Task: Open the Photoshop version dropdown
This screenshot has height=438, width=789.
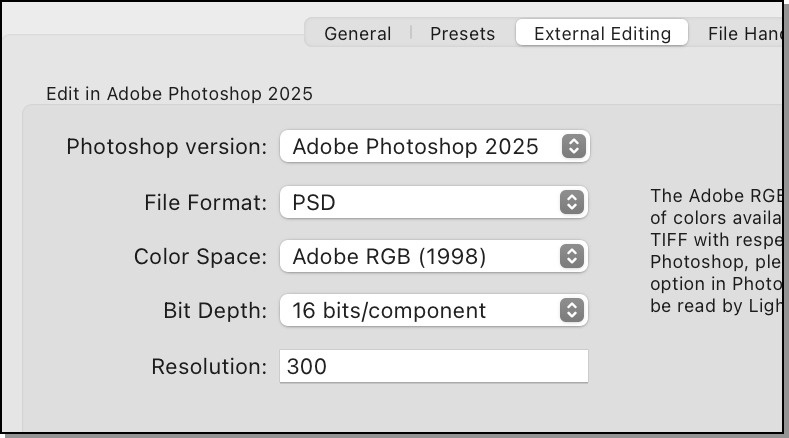Action: click(434, 146)
